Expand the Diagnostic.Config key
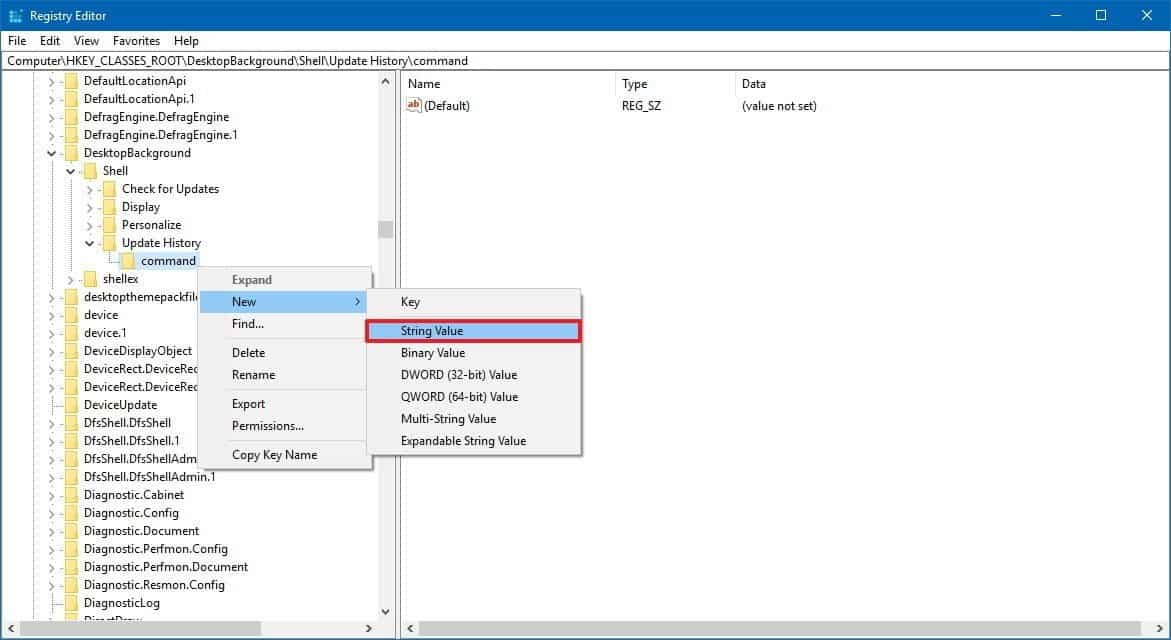This screenshot has height=640, width=1171. tap(52, 513)
